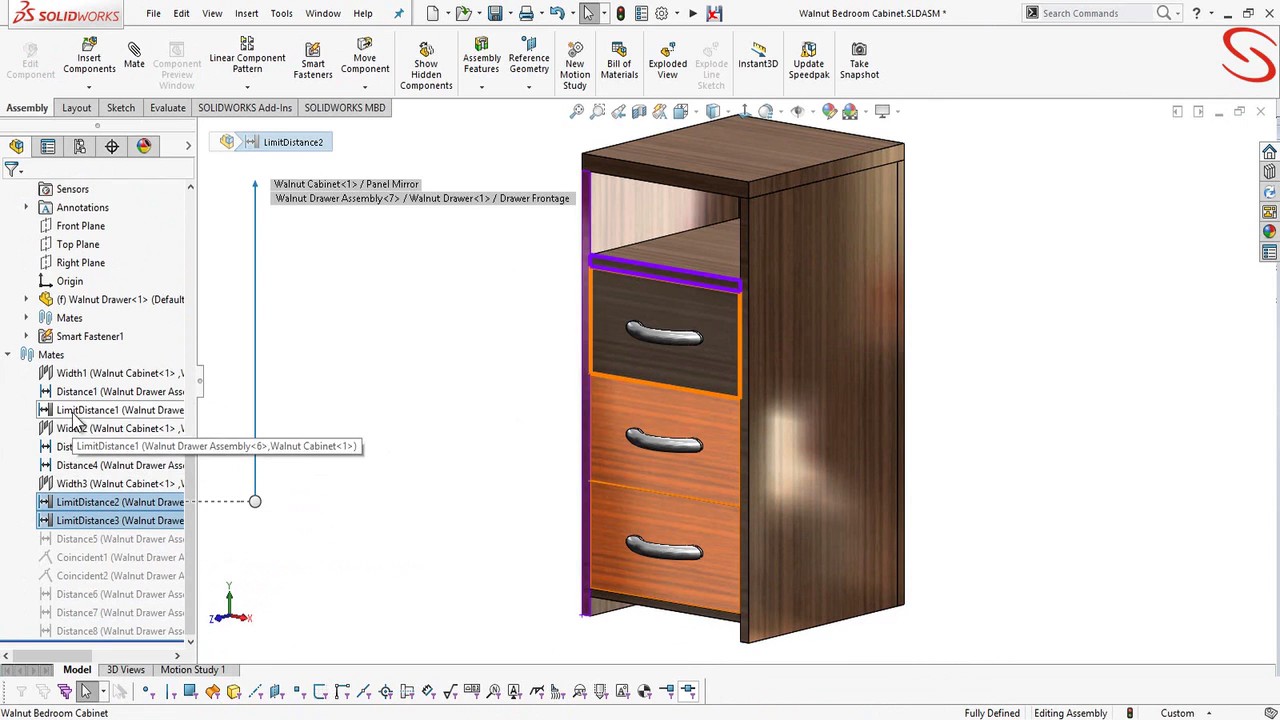The height and width of the screenshot is (720, 1280).
Task: Open the DisplayManager color ball tab
Action: coord(144,147)
